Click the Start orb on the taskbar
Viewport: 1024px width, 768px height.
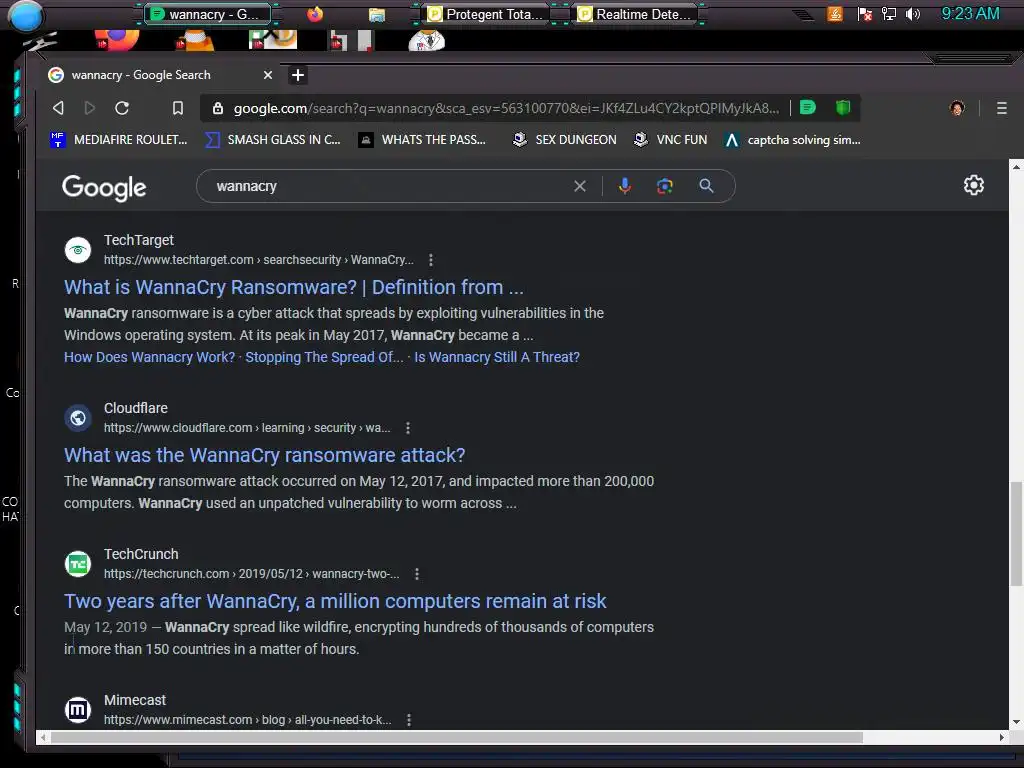(x=25, y=16)
